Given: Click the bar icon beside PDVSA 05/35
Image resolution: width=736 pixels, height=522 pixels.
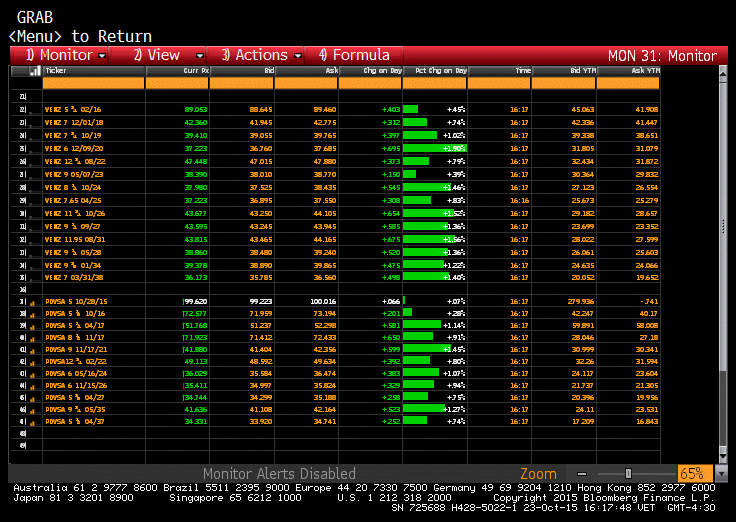Looking at the screenshot, I should [32, 411].
